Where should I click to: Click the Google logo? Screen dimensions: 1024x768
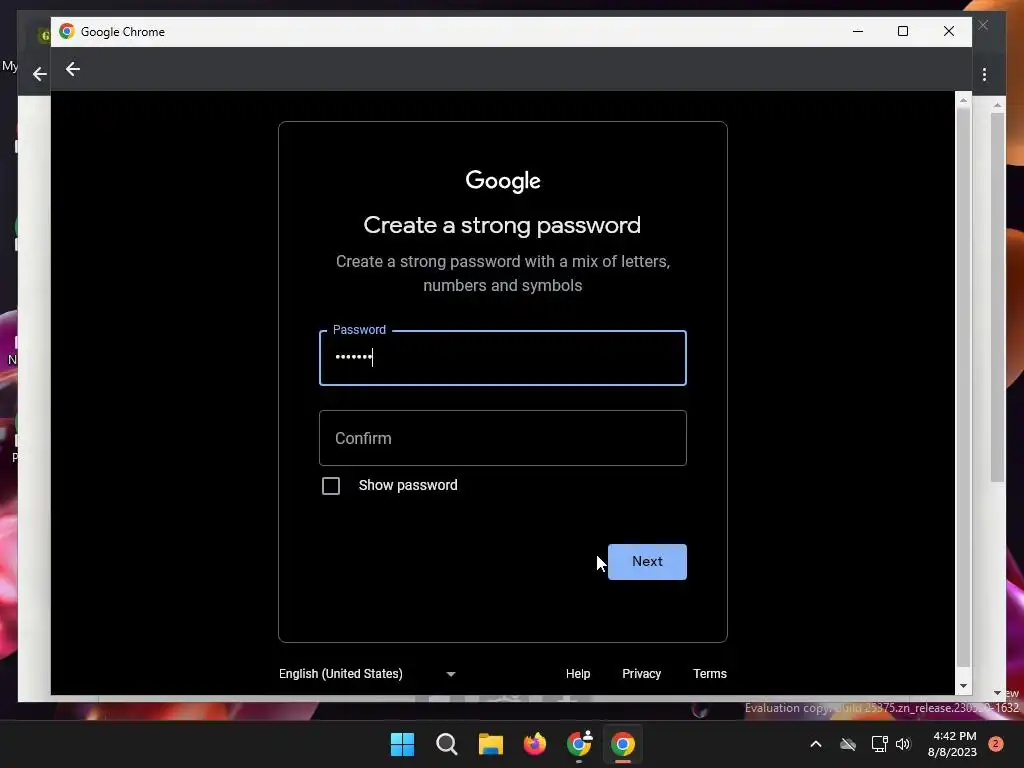[503, 181]
